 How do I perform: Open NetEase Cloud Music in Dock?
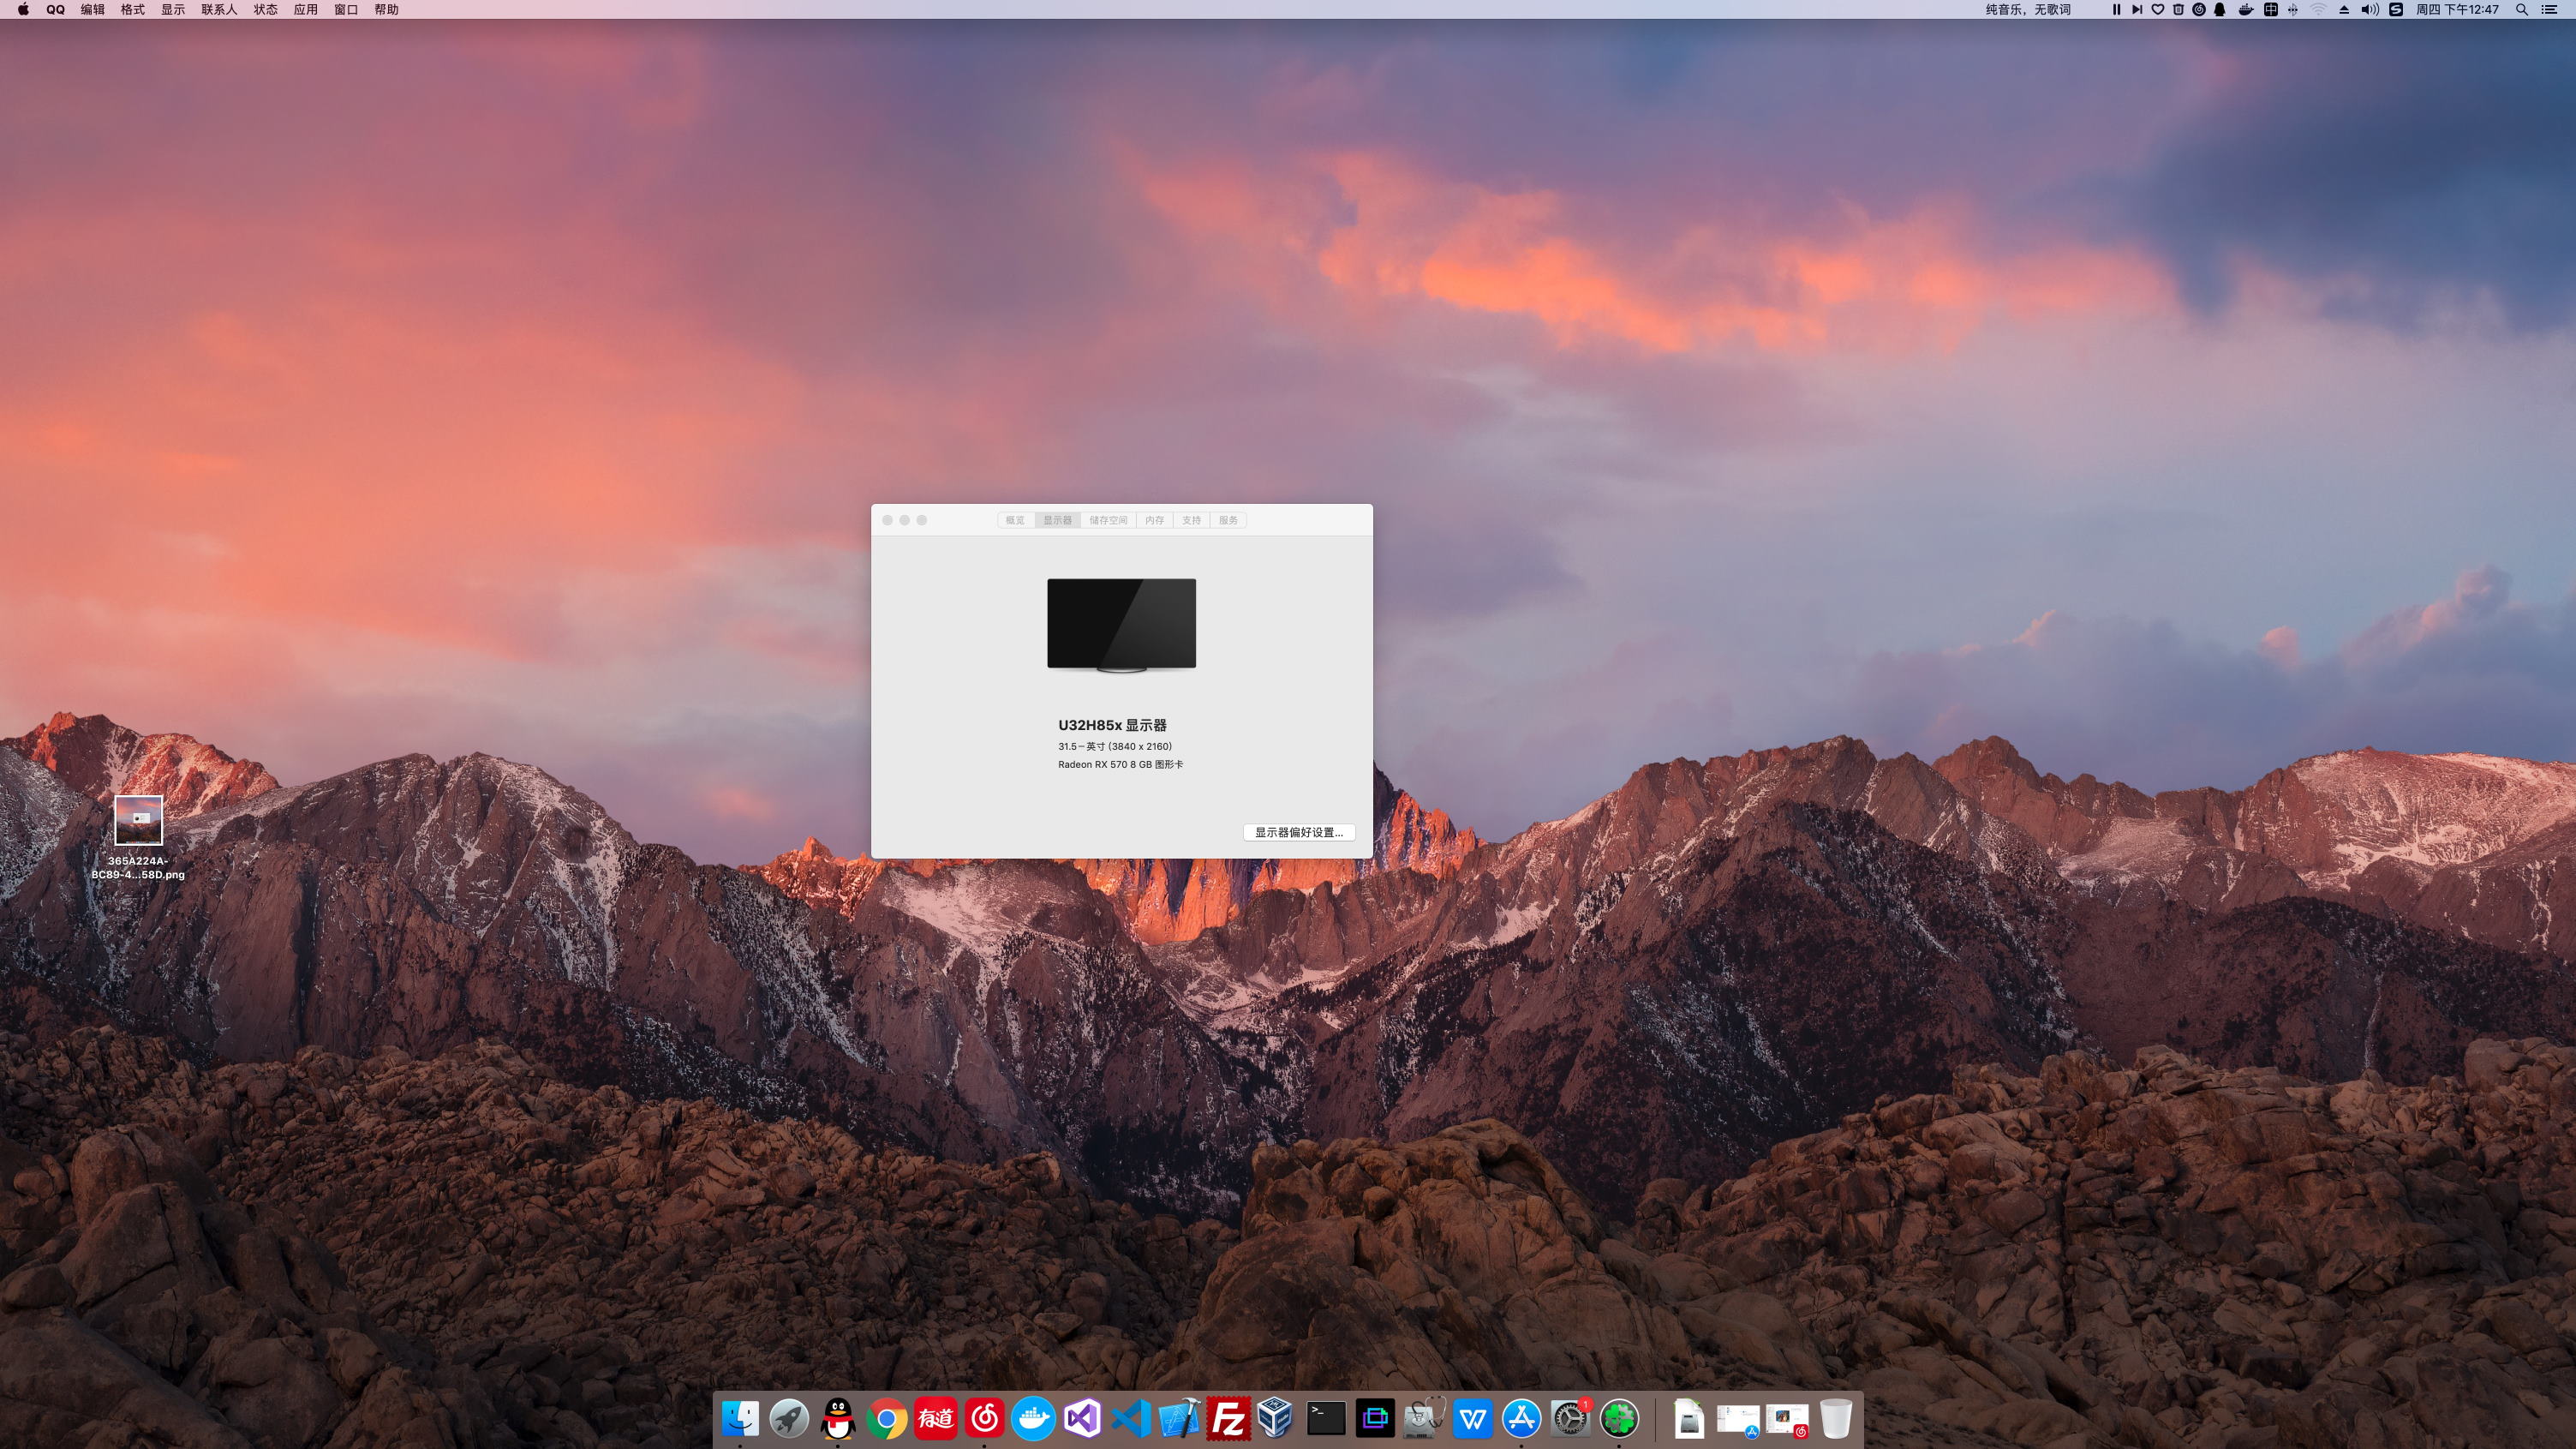984,1418
